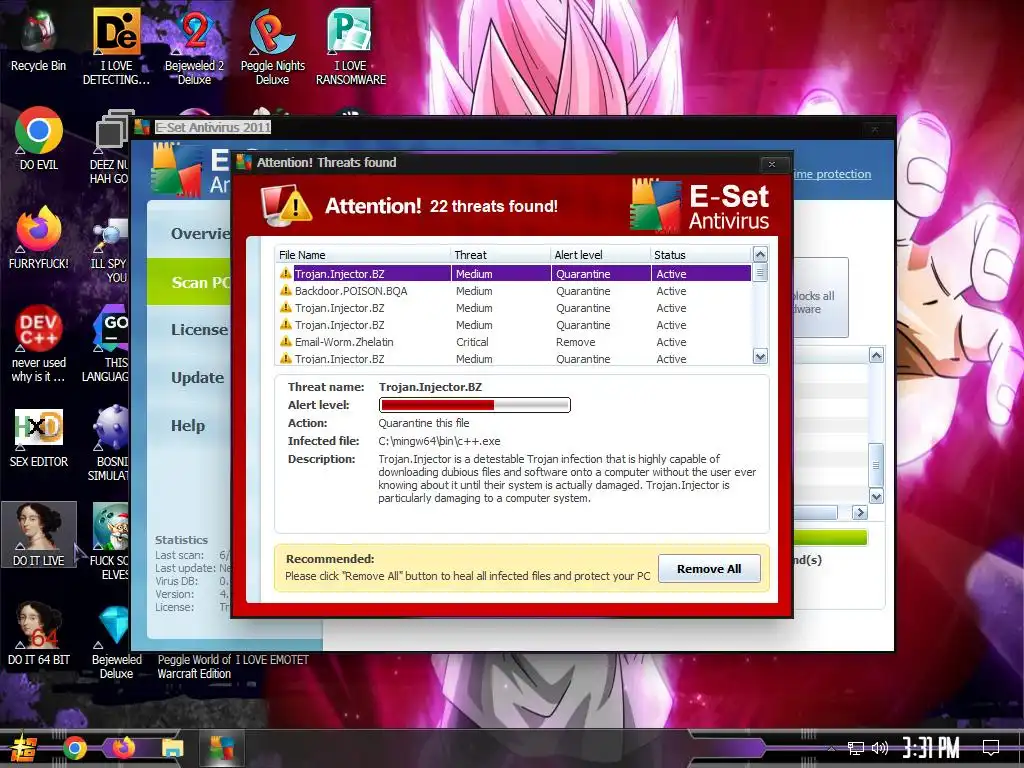1024x768 pixels.
Task: Open the I LOVE DETECTING desktop icon
Action: [x=116, y=46]
